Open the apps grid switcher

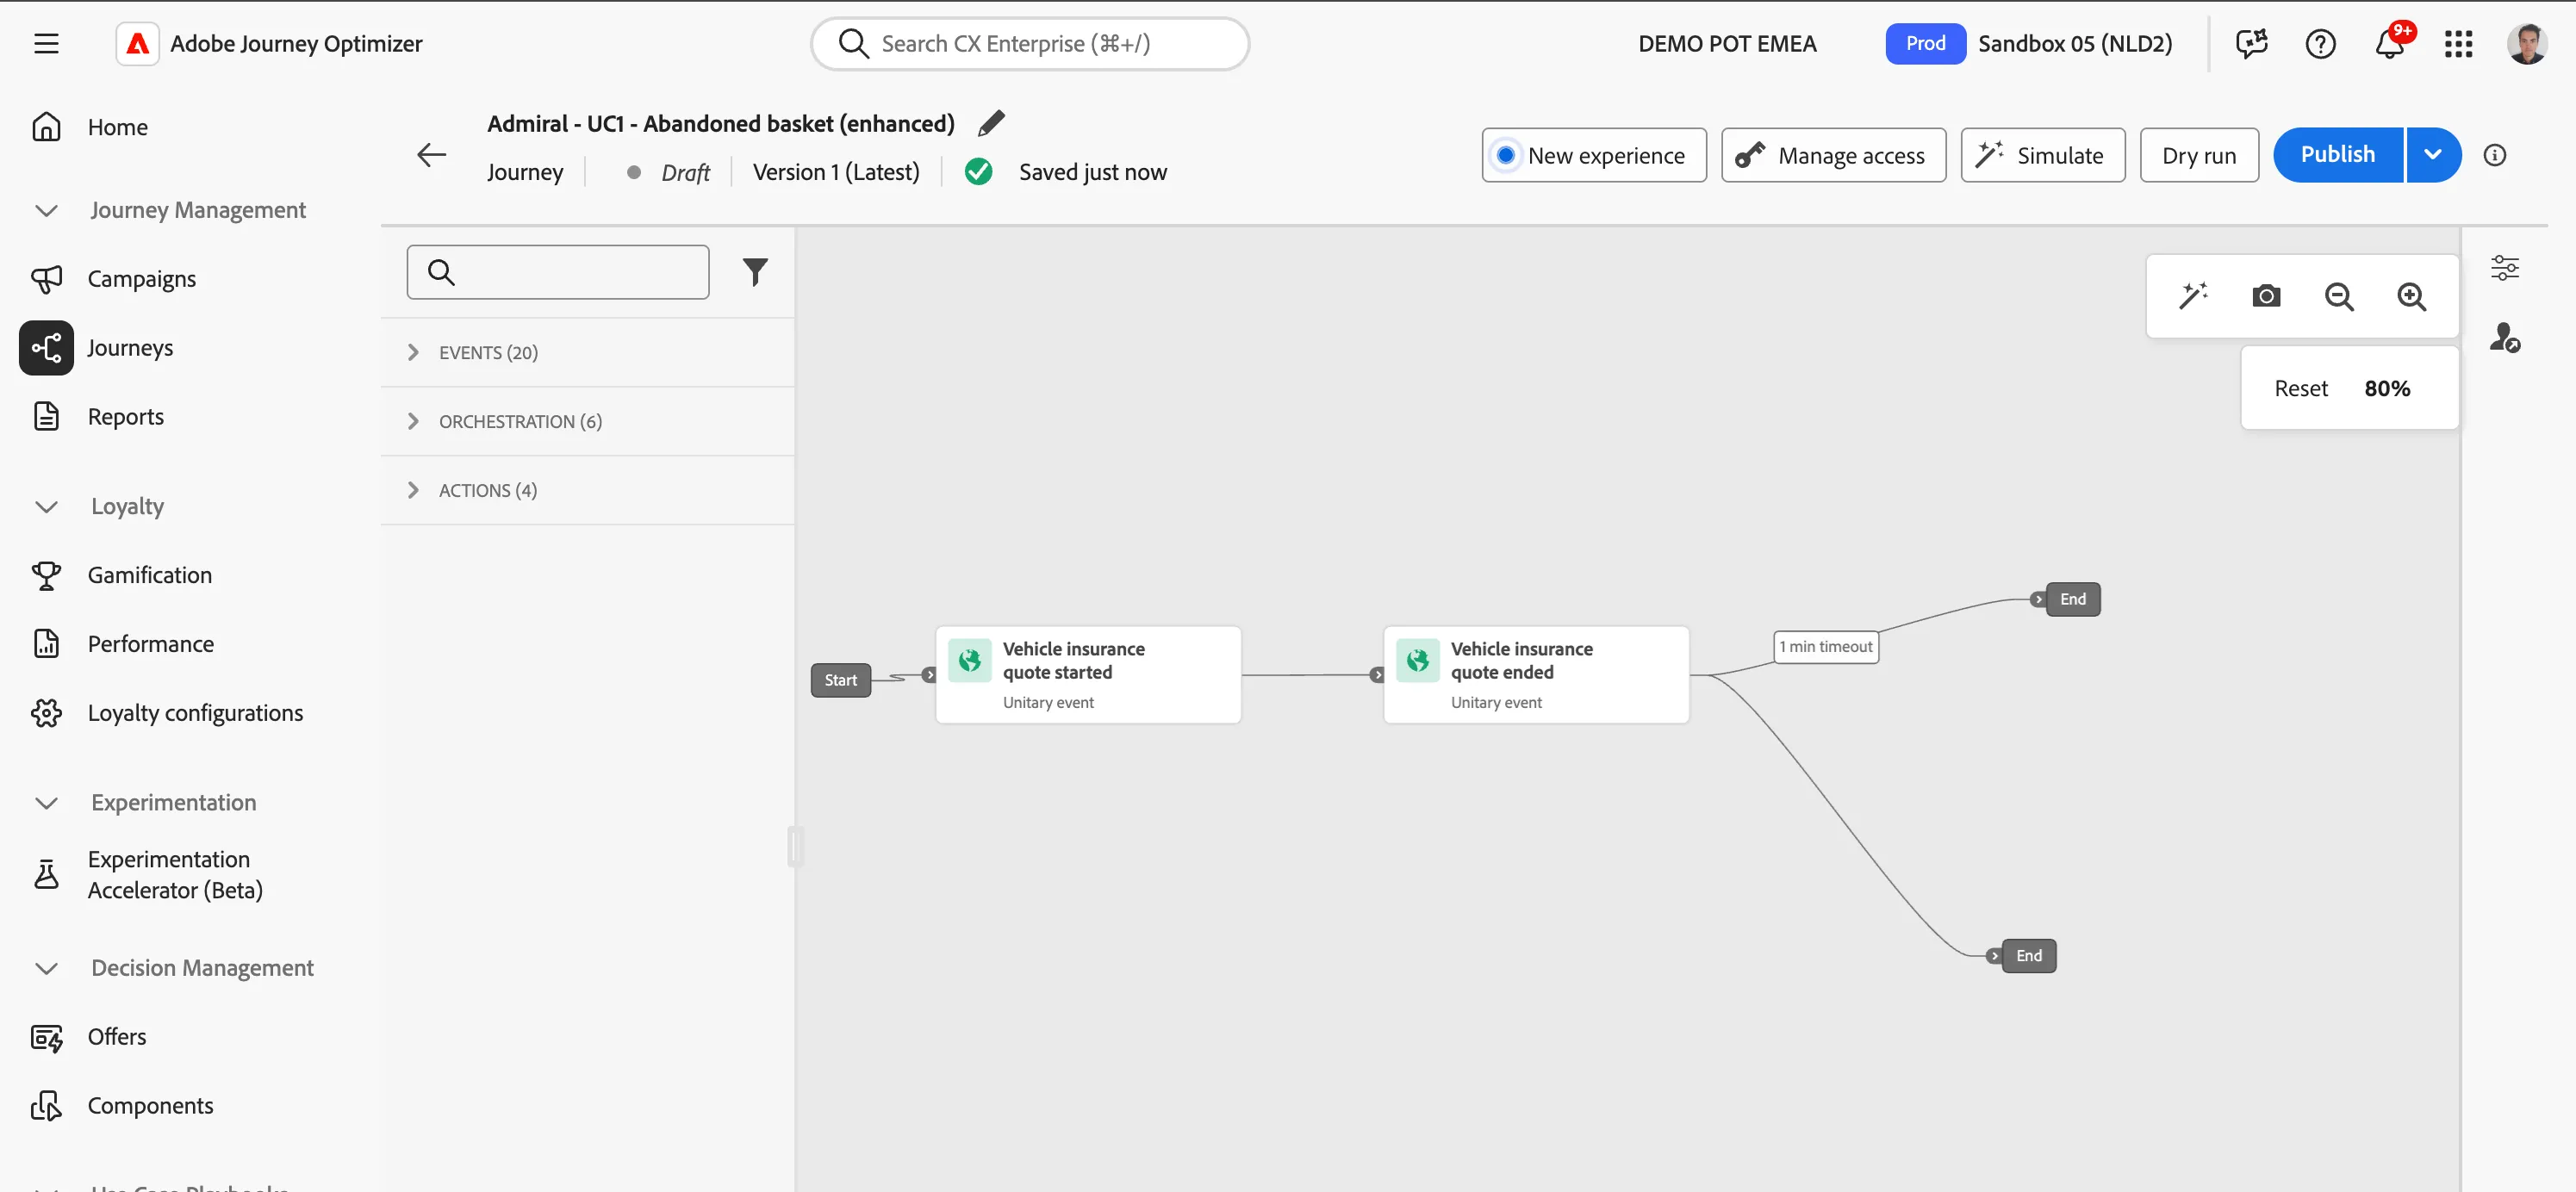(x=2458, y=43)
